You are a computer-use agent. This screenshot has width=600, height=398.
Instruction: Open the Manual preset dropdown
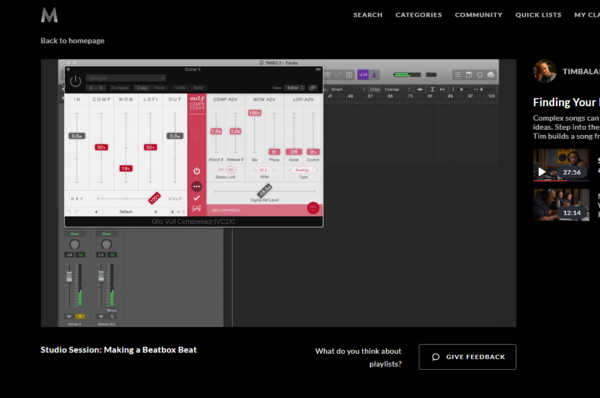point(126,78)
